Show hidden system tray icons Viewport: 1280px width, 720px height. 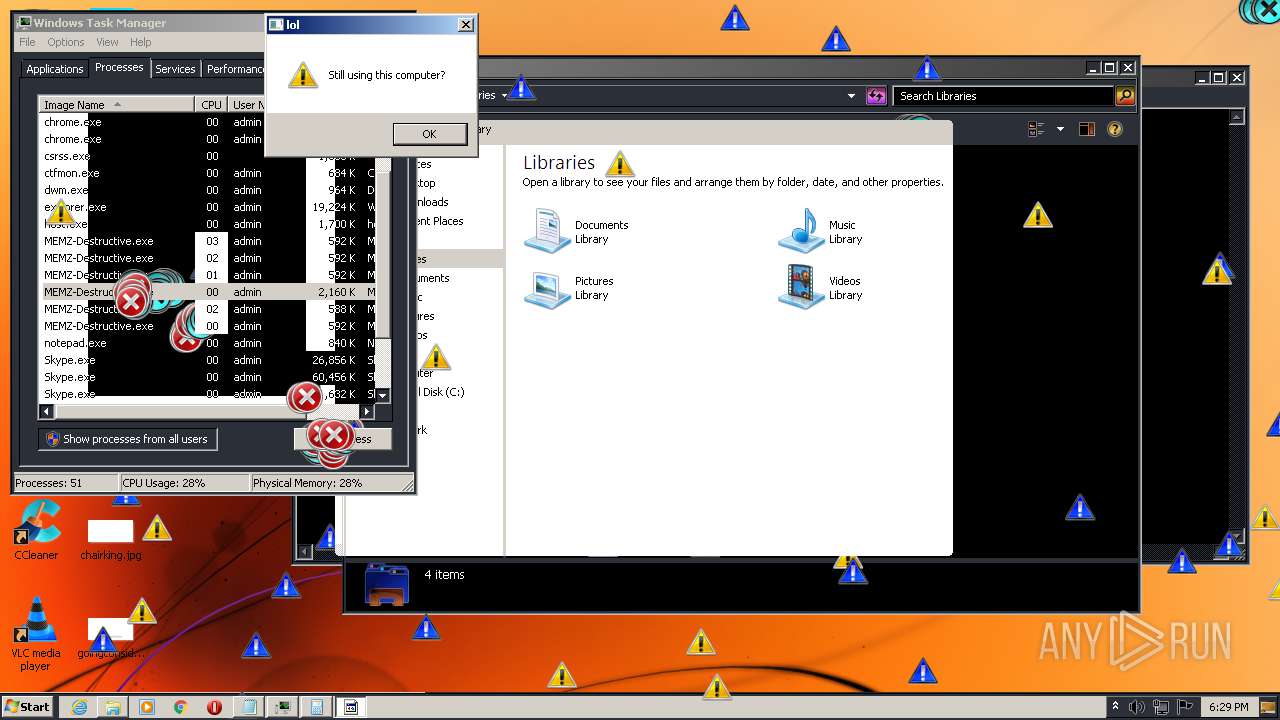pyautogui.click(x=1115, y=707)
